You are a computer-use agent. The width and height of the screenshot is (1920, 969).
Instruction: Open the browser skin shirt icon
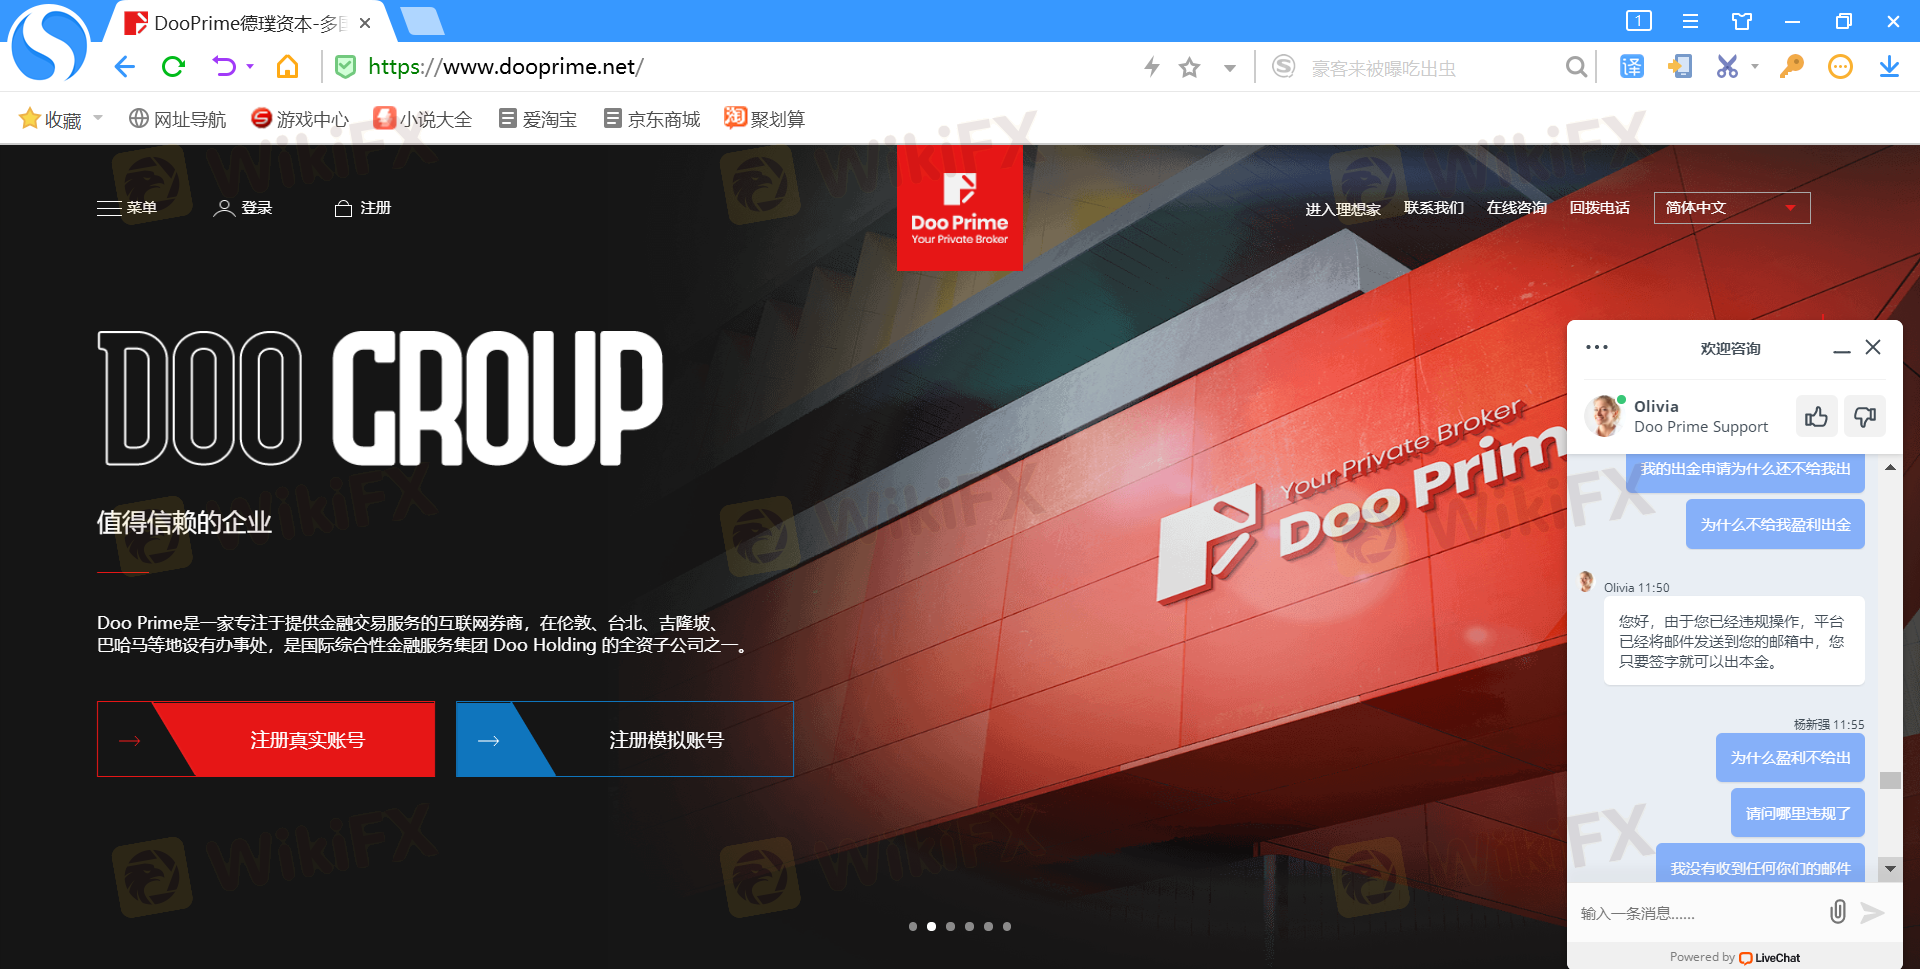point(1742,21)
